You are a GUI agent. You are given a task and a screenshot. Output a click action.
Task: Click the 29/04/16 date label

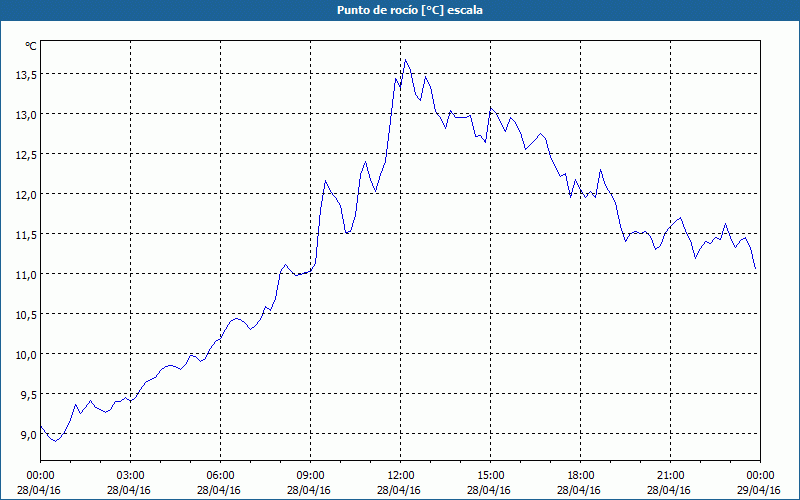coord(759,490)
